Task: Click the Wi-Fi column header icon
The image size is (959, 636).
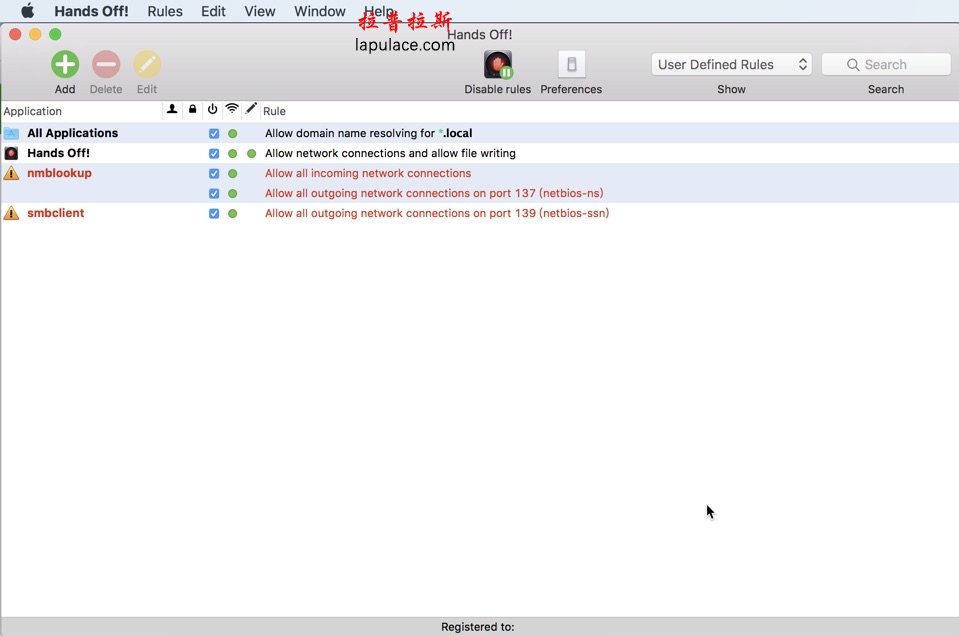Action: tap(232, 110)
